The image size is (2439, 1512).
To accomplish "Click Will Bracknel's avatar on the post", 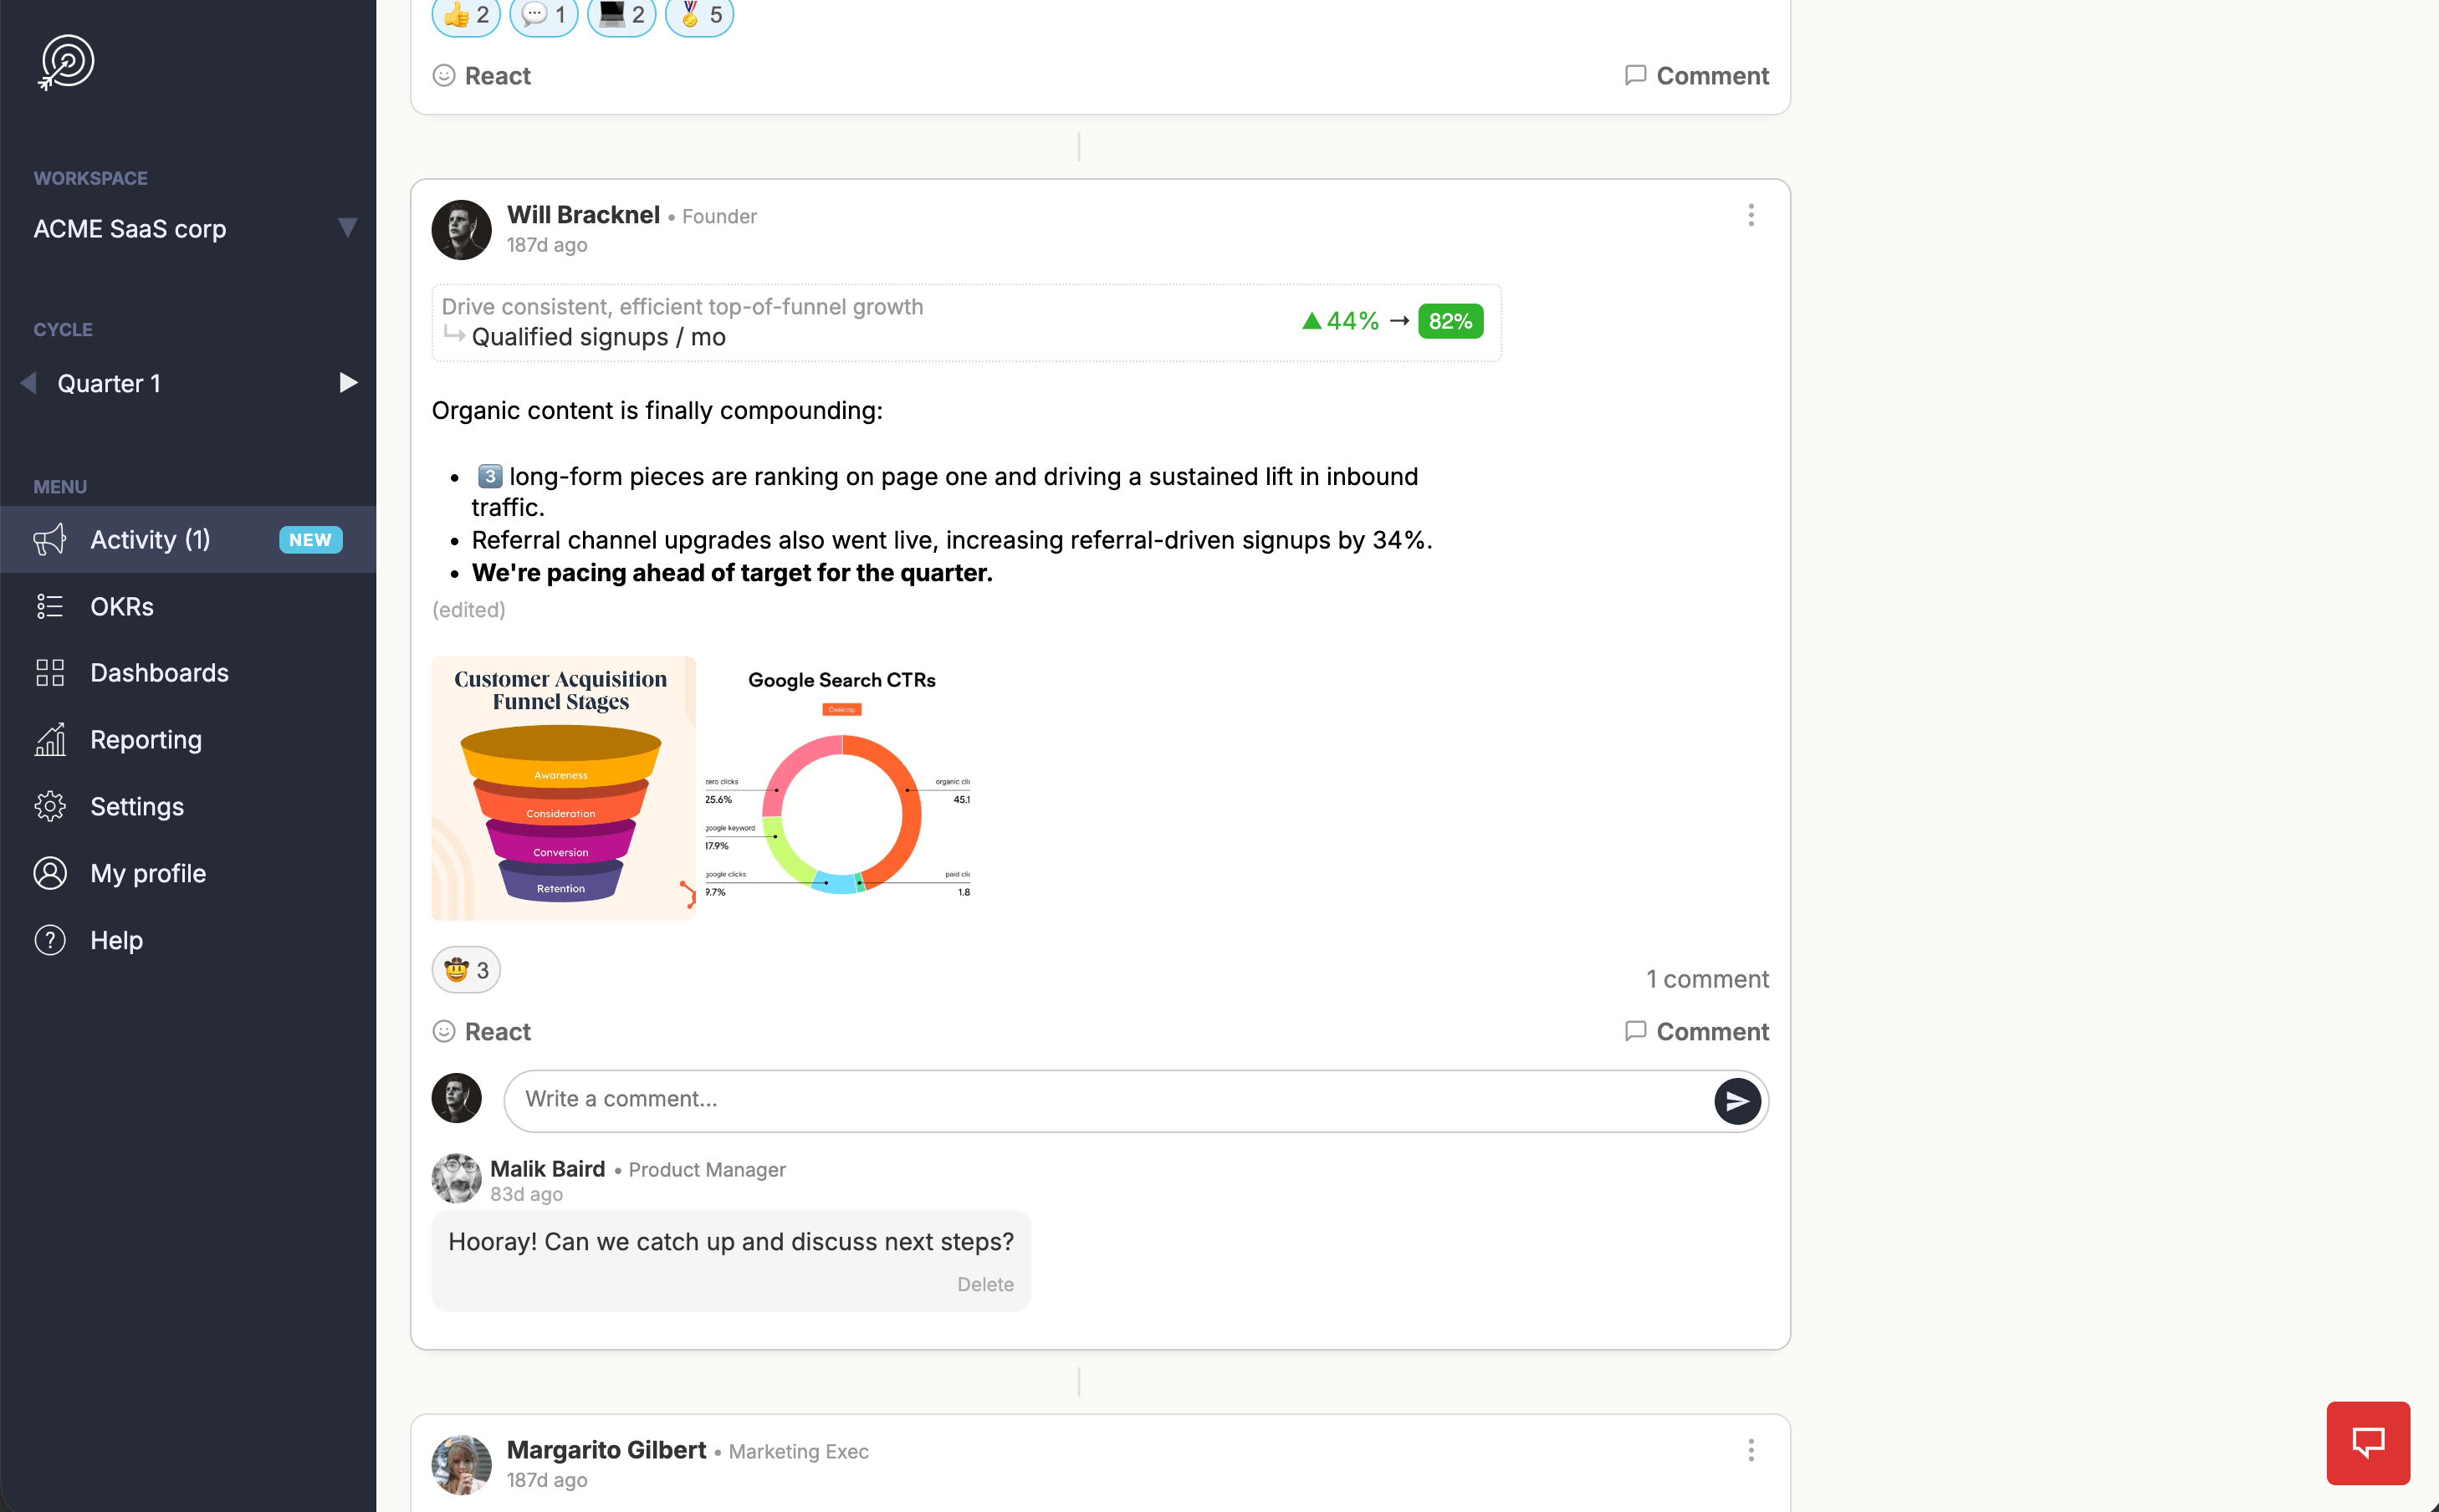I will [x=461, y=230].
